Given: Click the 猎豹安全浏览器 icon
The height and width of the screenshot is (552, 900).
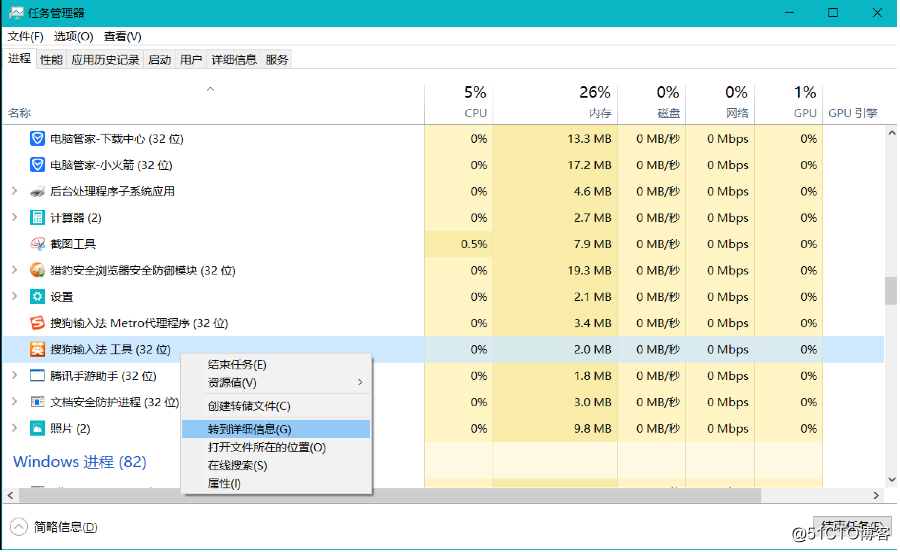Looking at the screenshot, I should [37, 270].
